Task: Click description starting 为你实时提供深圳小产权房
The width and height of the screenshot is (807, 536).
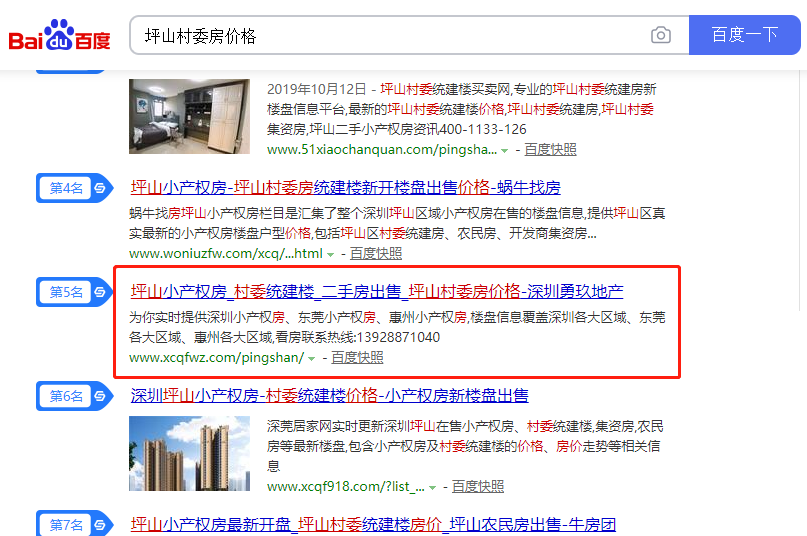Action: pos(397,327)
